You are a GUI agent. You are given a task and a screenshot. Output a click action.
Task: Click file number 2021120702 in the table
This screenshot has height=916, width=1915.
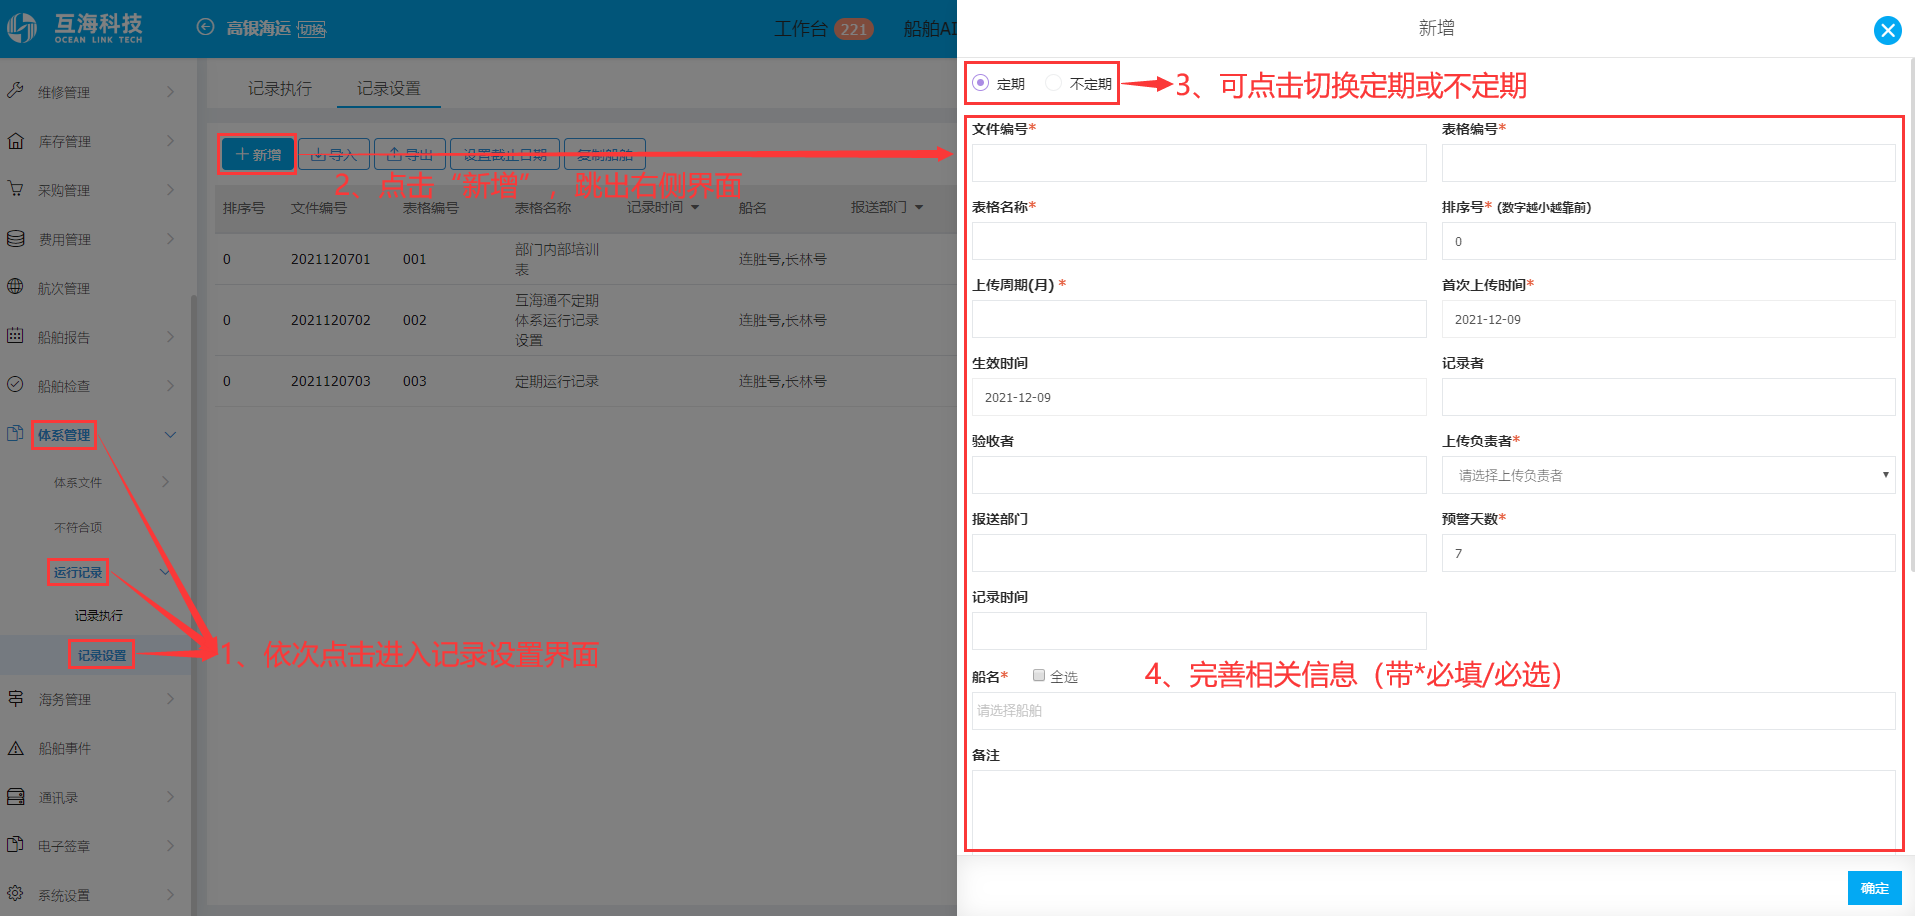pyautogui.click(x=331, y=320)
